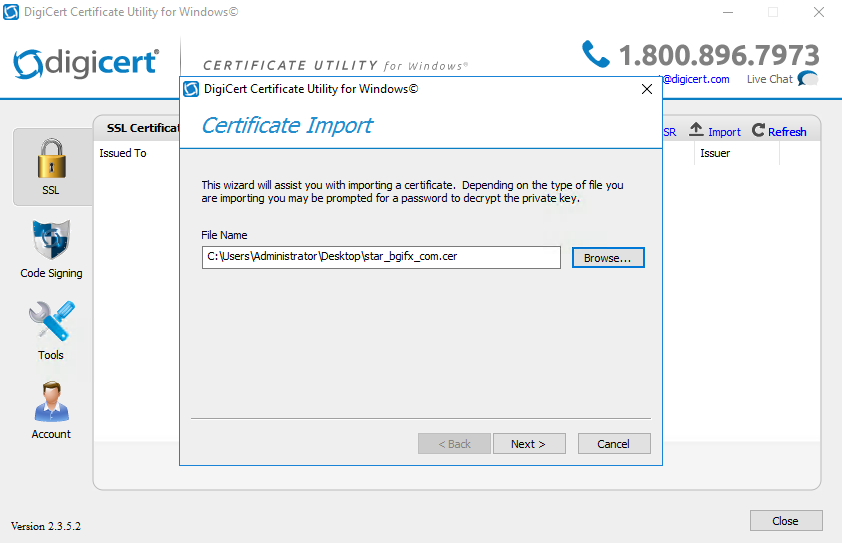Cancel the certificate import wizard
Viewport: 842px width, 543px height.
[x=614, y=444]
